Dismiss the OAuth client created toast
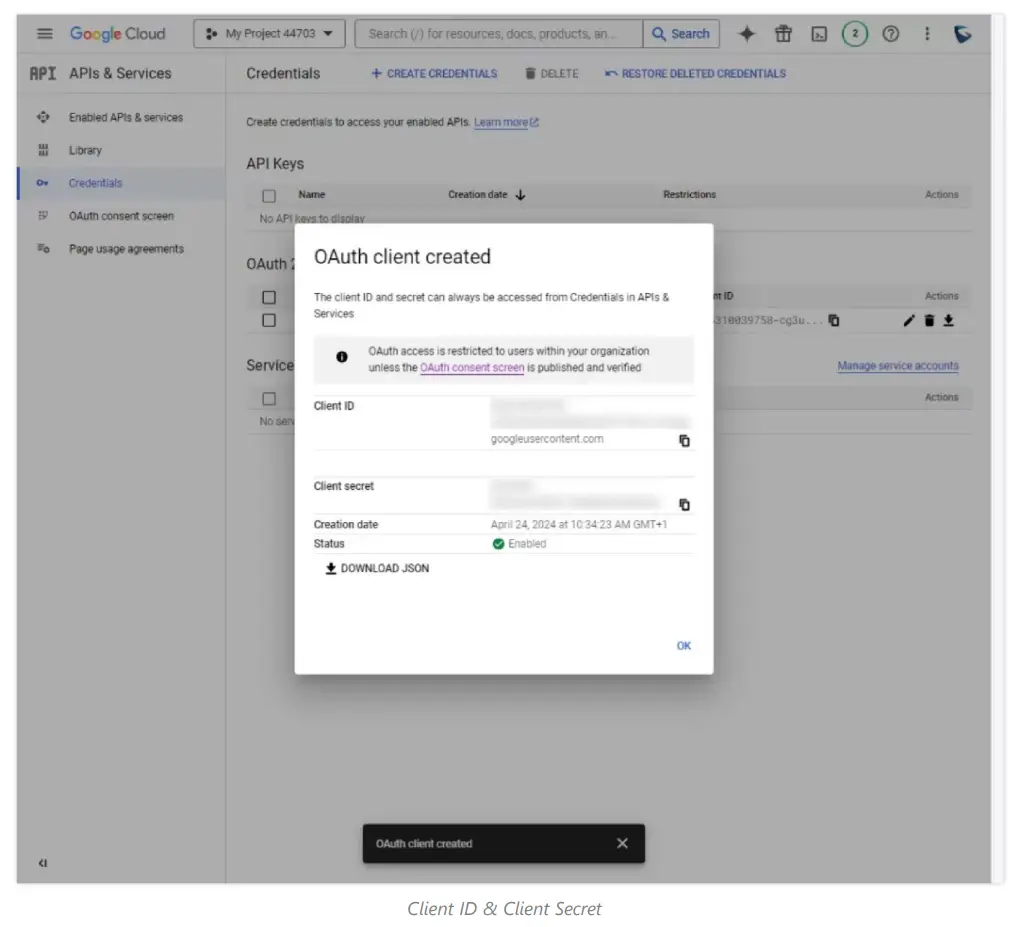Screen dimensions: 1016x927 click(x=622, y=843)
